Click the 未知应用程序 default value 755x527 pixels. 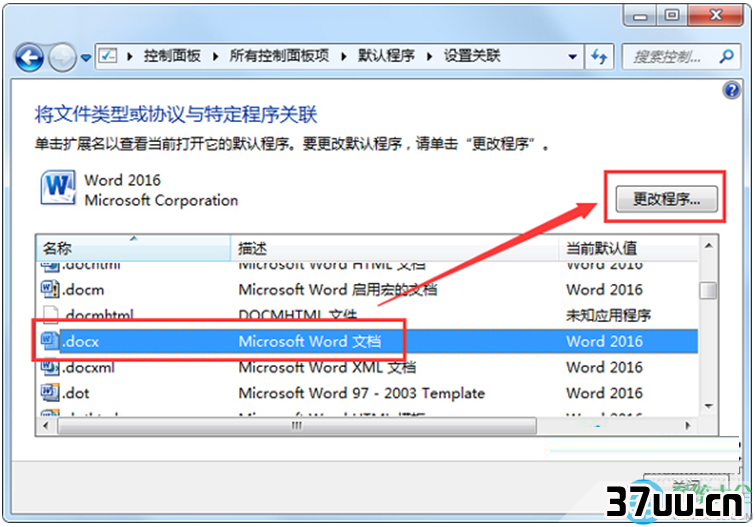608,315
